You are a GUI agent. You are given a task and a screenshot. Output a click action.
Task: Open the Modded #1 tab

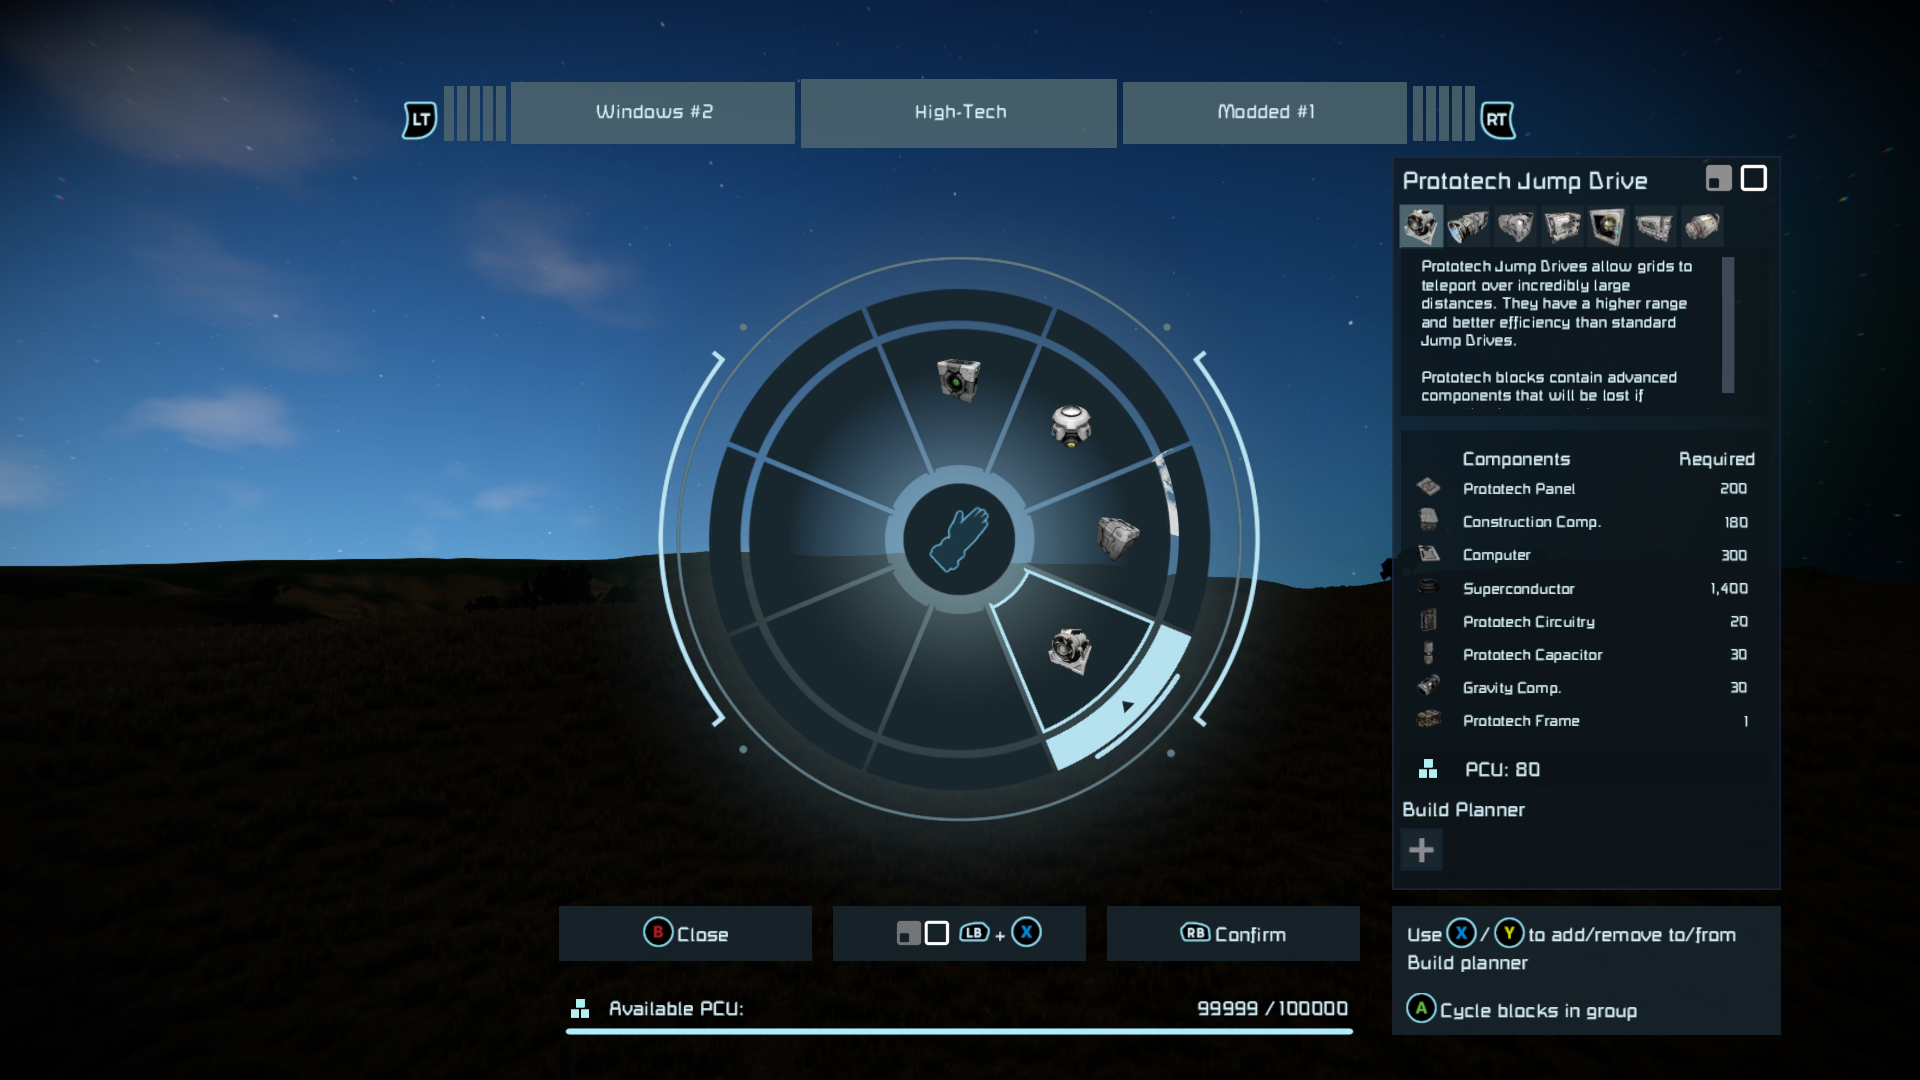pos(1264,113)
